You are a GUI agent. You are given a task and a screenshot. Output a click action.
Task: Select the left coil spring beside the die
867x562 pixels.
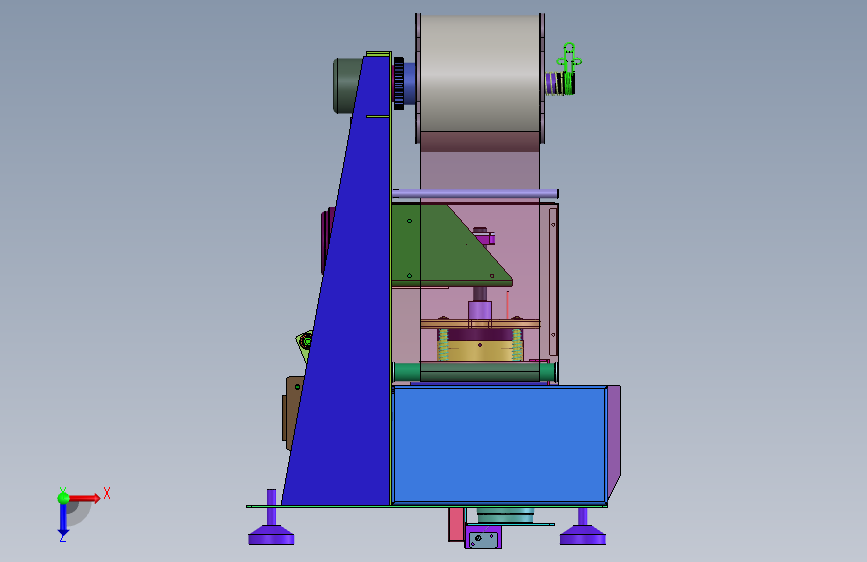[x=443, y=345]
